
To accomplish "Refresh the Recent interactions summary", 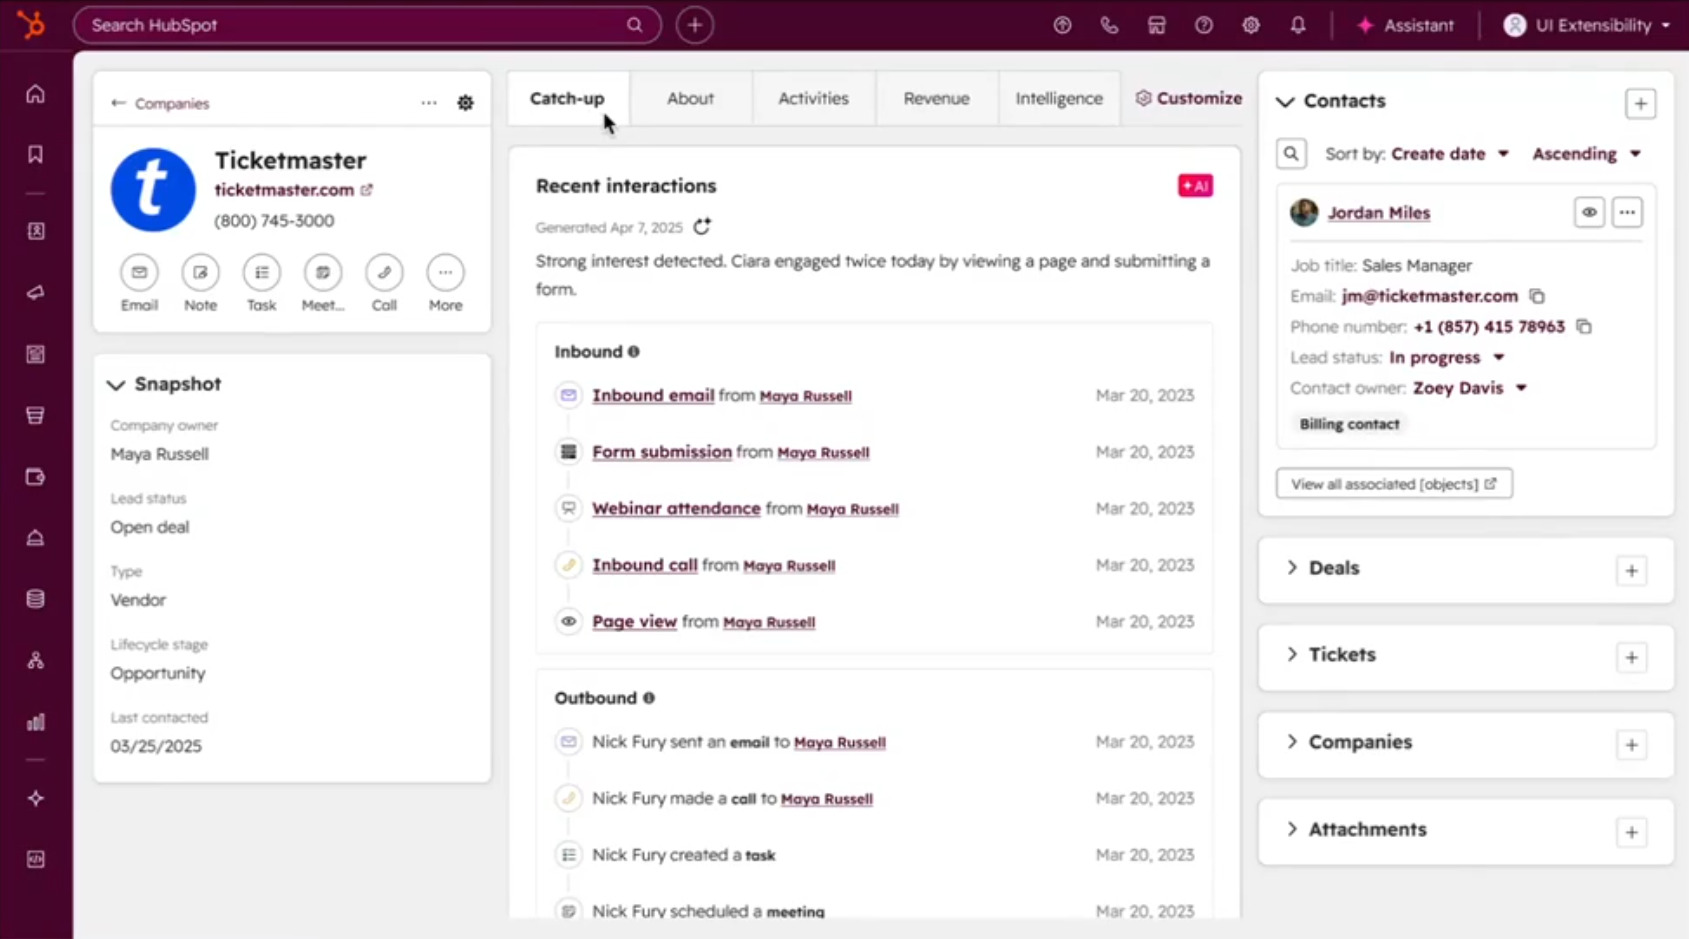I will (x=702, y=227).
